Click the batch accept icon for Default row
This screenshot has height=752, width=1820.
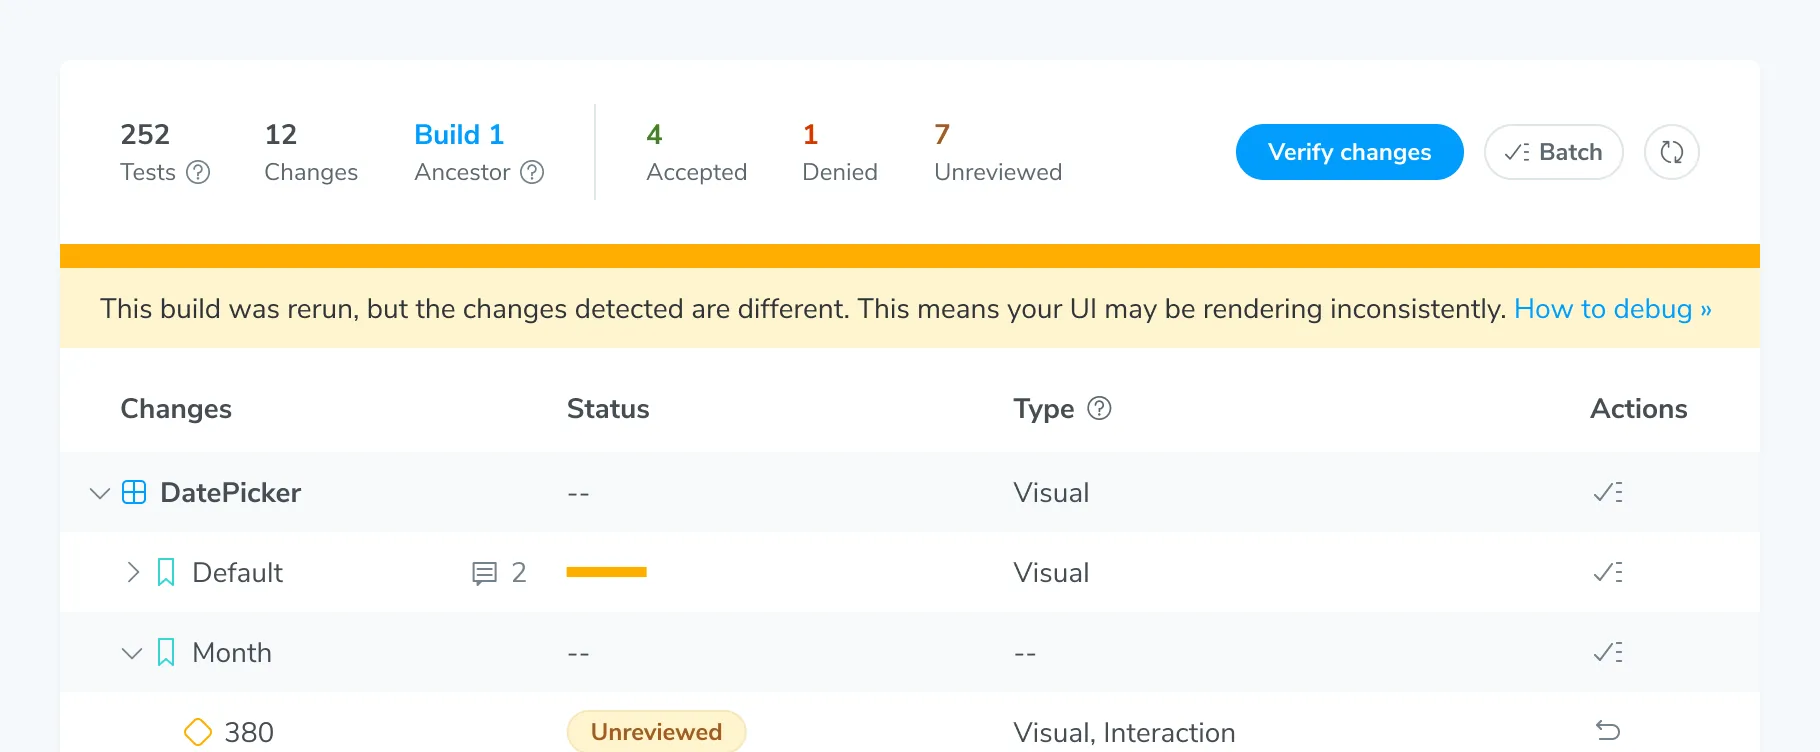pyautogui.click(x=1607, y=572)
